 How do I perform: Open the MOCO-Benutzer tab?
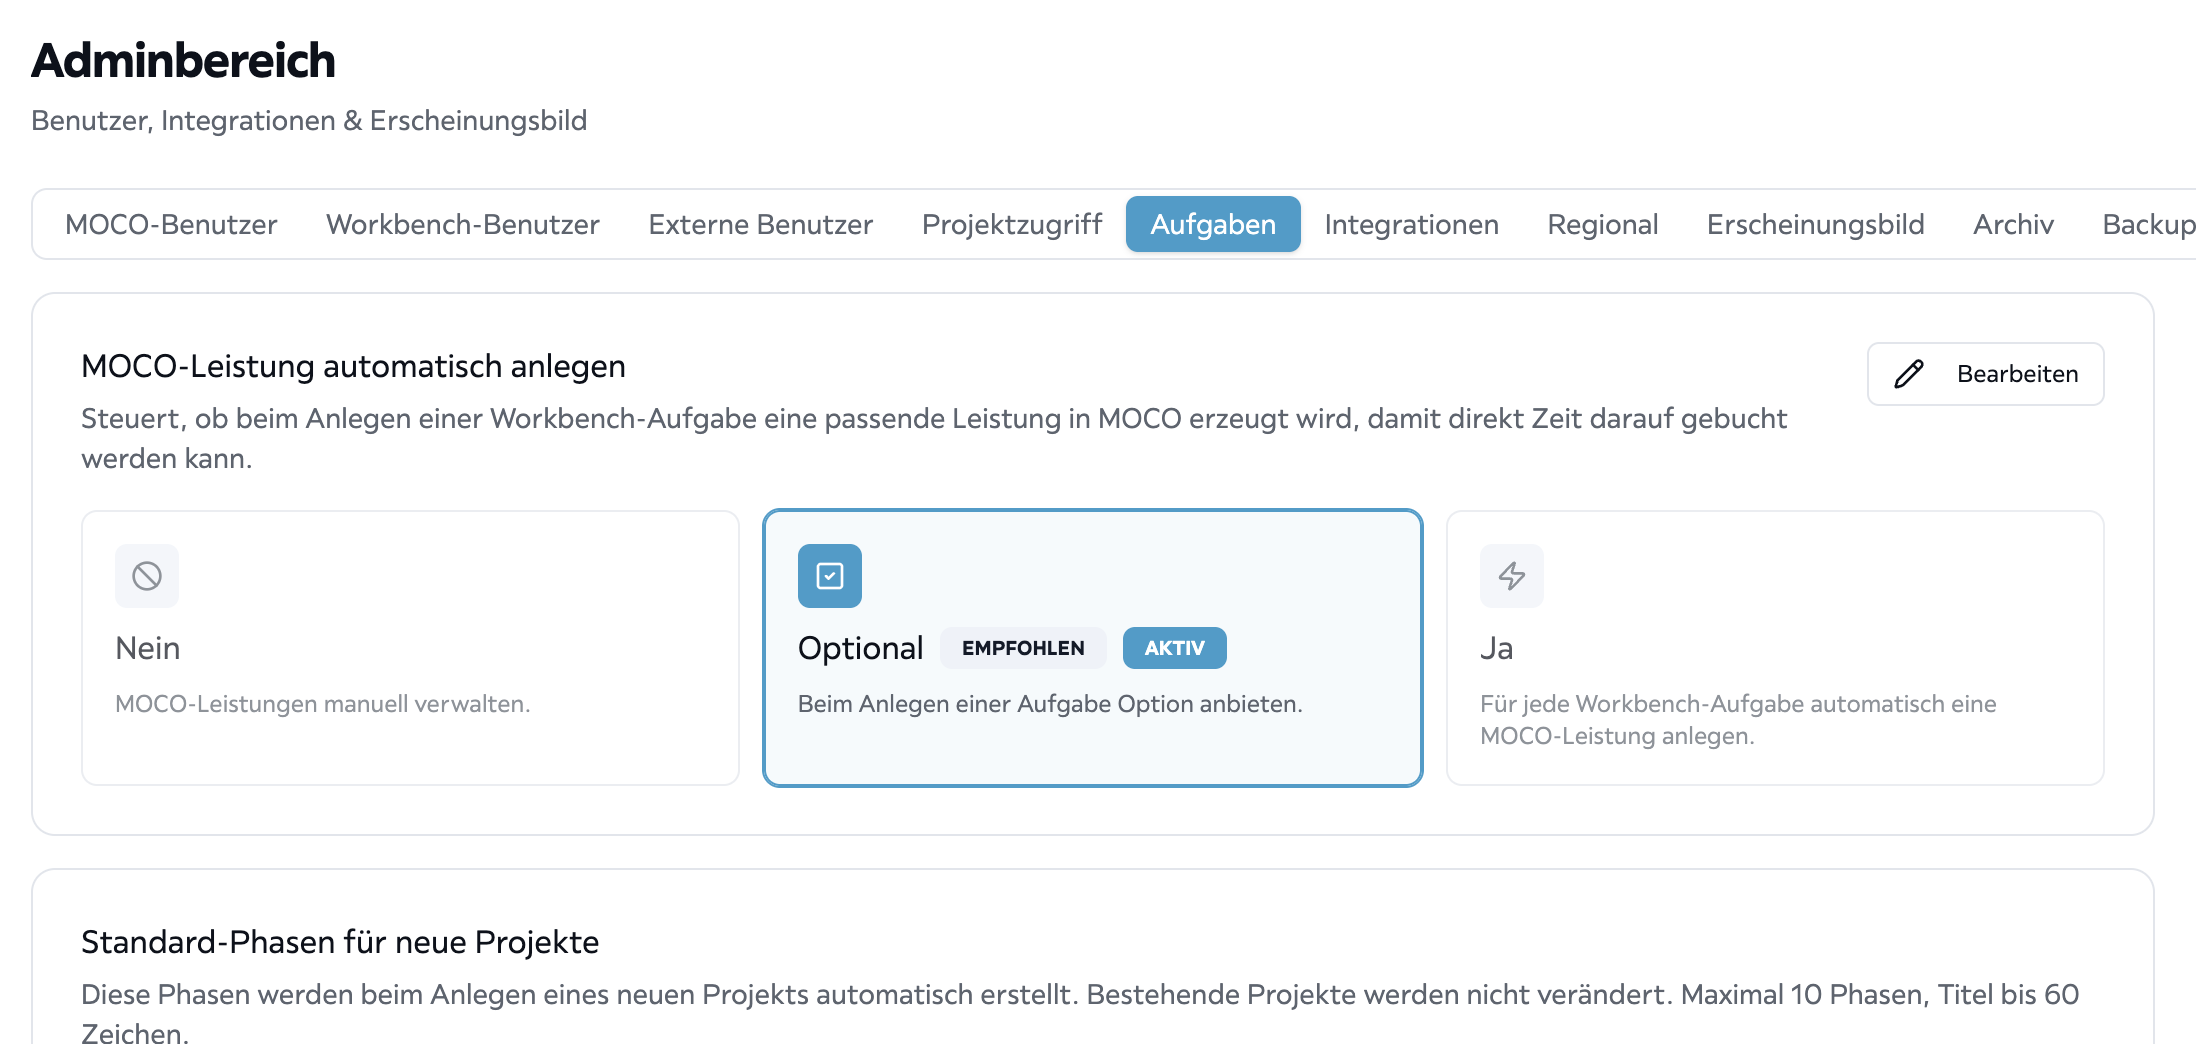pyautogui.click(x=171, y=224)
